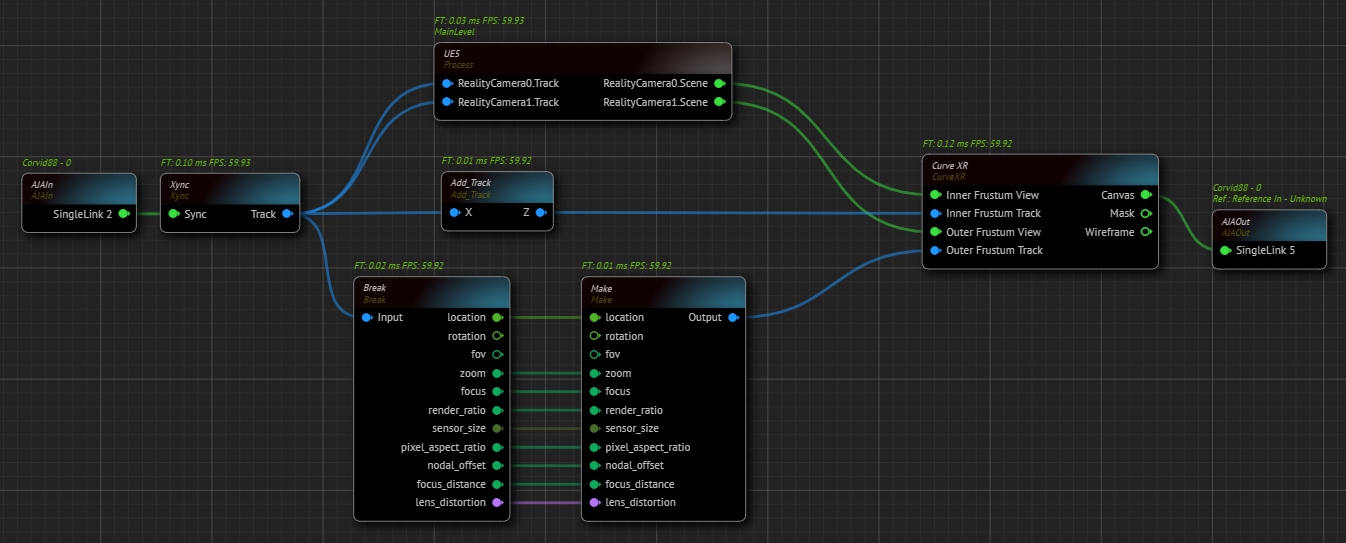Image resolution: width=1346 pixels, height=543 pixels.
Task: Click the purple lens_distortion pin on Make node
Action: (x=595, y=502)
